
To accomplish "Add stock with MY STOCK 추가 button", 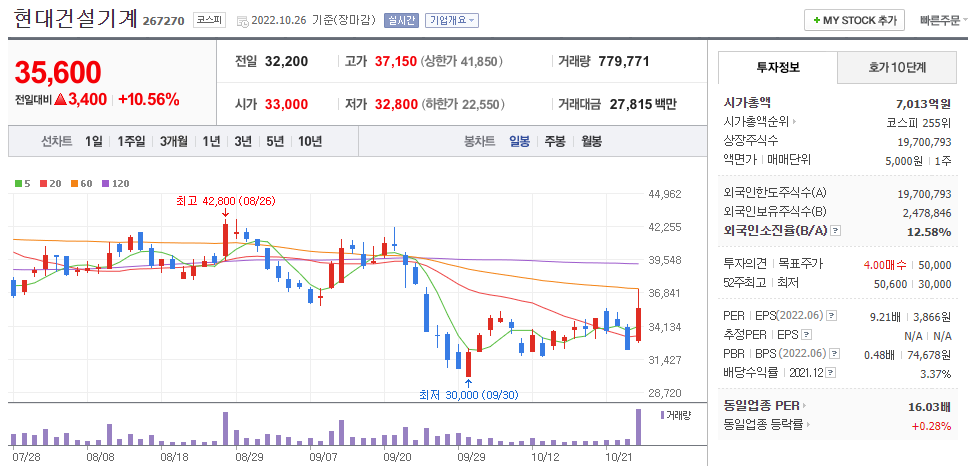I will click(x=854, y=20).
